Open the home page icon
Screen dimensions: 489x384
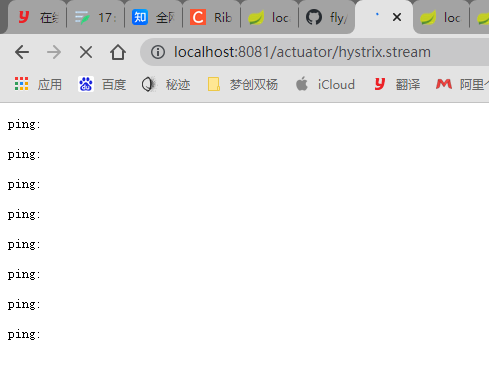point(118,52)
